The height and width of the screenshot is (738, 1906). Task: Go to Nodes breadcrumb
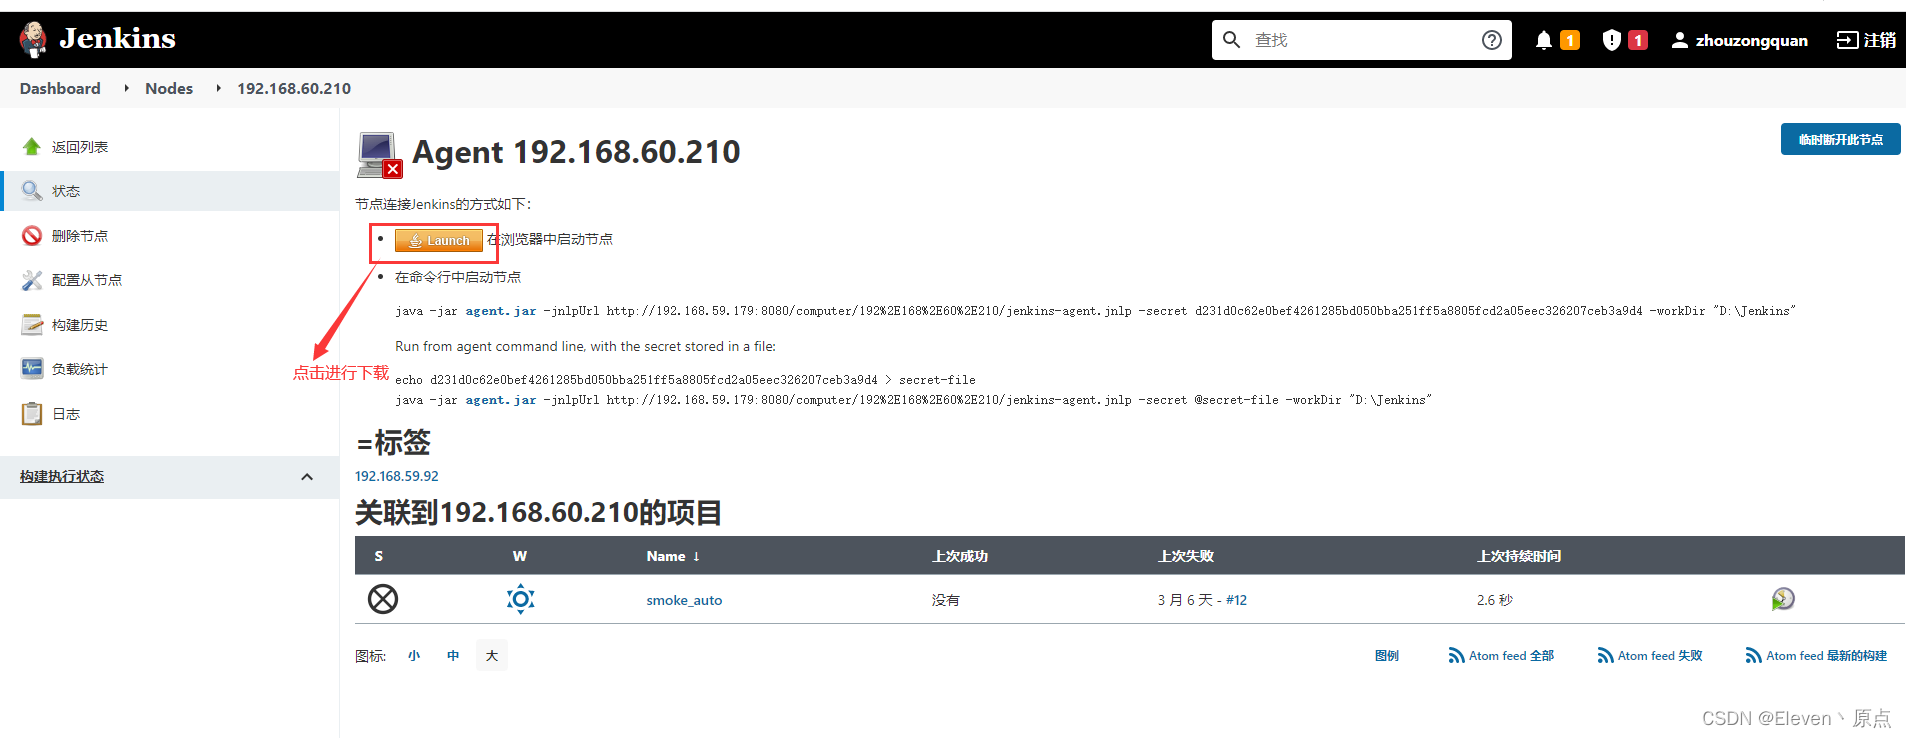(169, 88)
